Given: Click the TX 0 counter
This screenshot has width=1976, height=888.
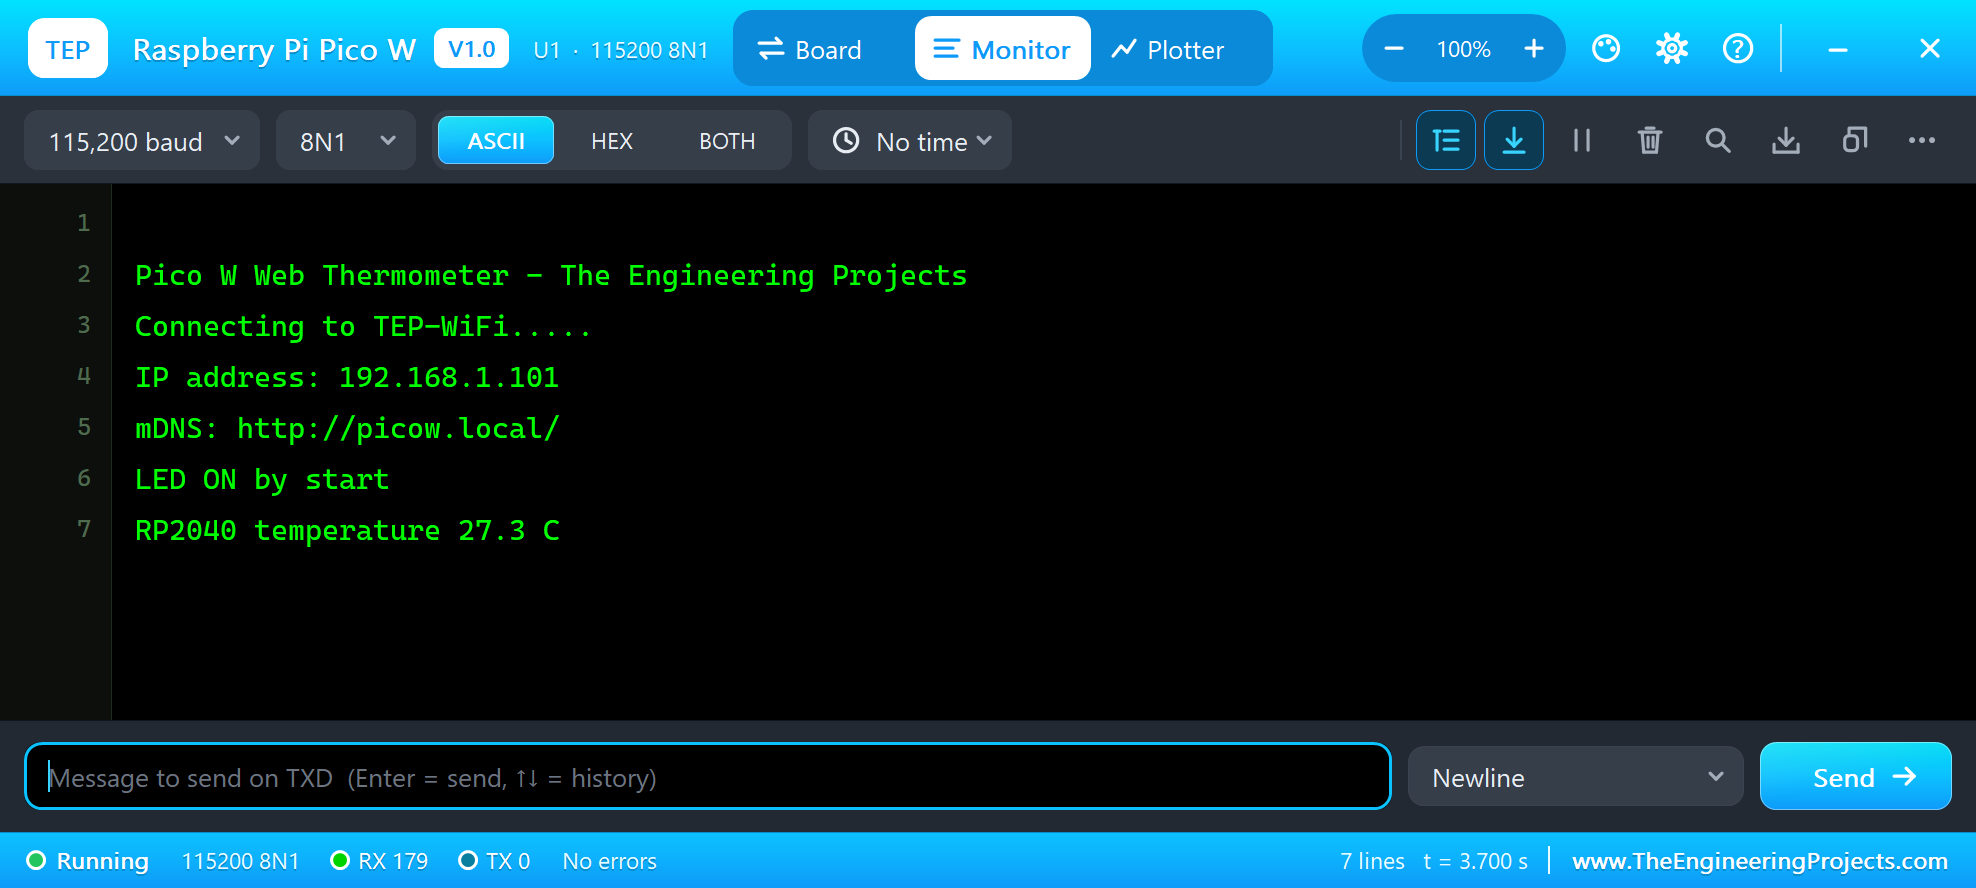Looking at the screenshot, I should pyautogui.click(x=494, y=861).
